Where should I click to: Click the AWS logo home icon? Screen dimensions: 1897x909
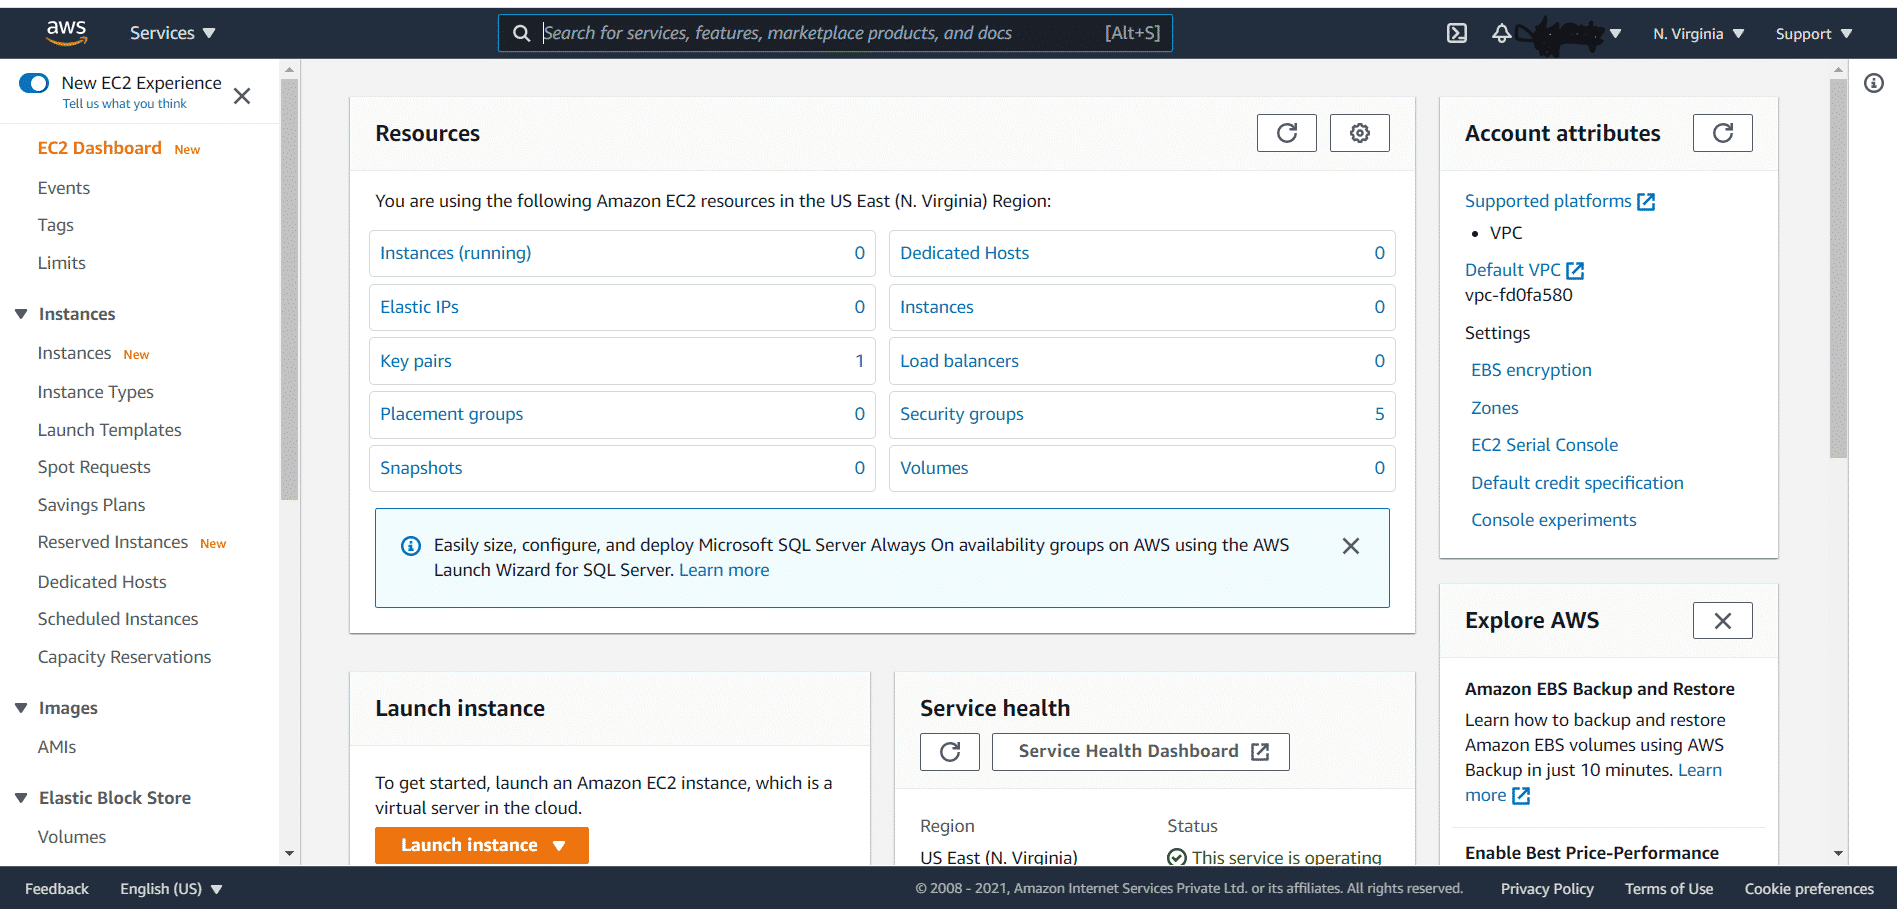click(67, 33)
